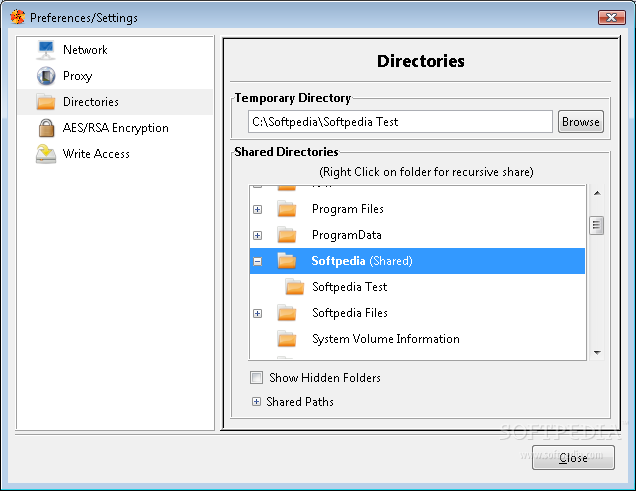Select the Softpedia Files row
This screenshot has height=491, width=636.
(417, 313)
